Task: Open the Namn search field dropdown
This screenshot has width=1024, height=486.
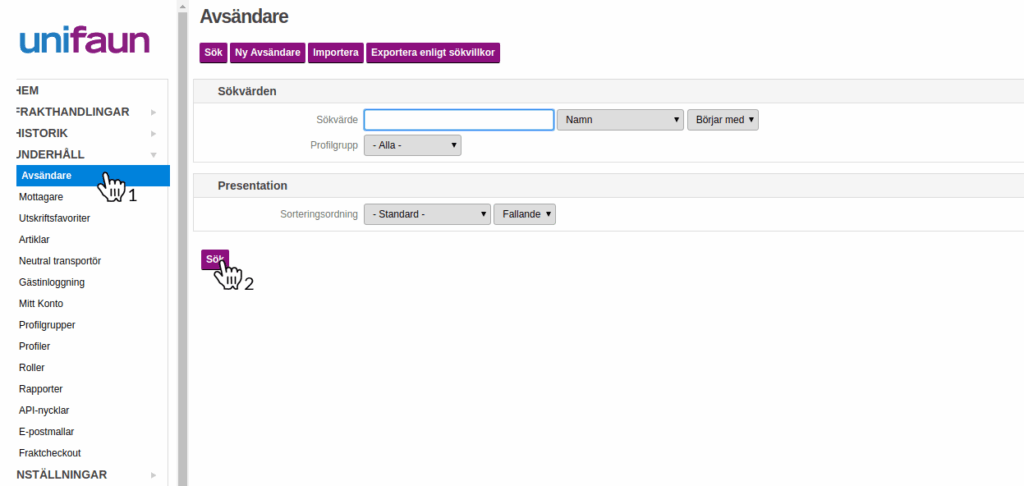Action: click(619, 120)
